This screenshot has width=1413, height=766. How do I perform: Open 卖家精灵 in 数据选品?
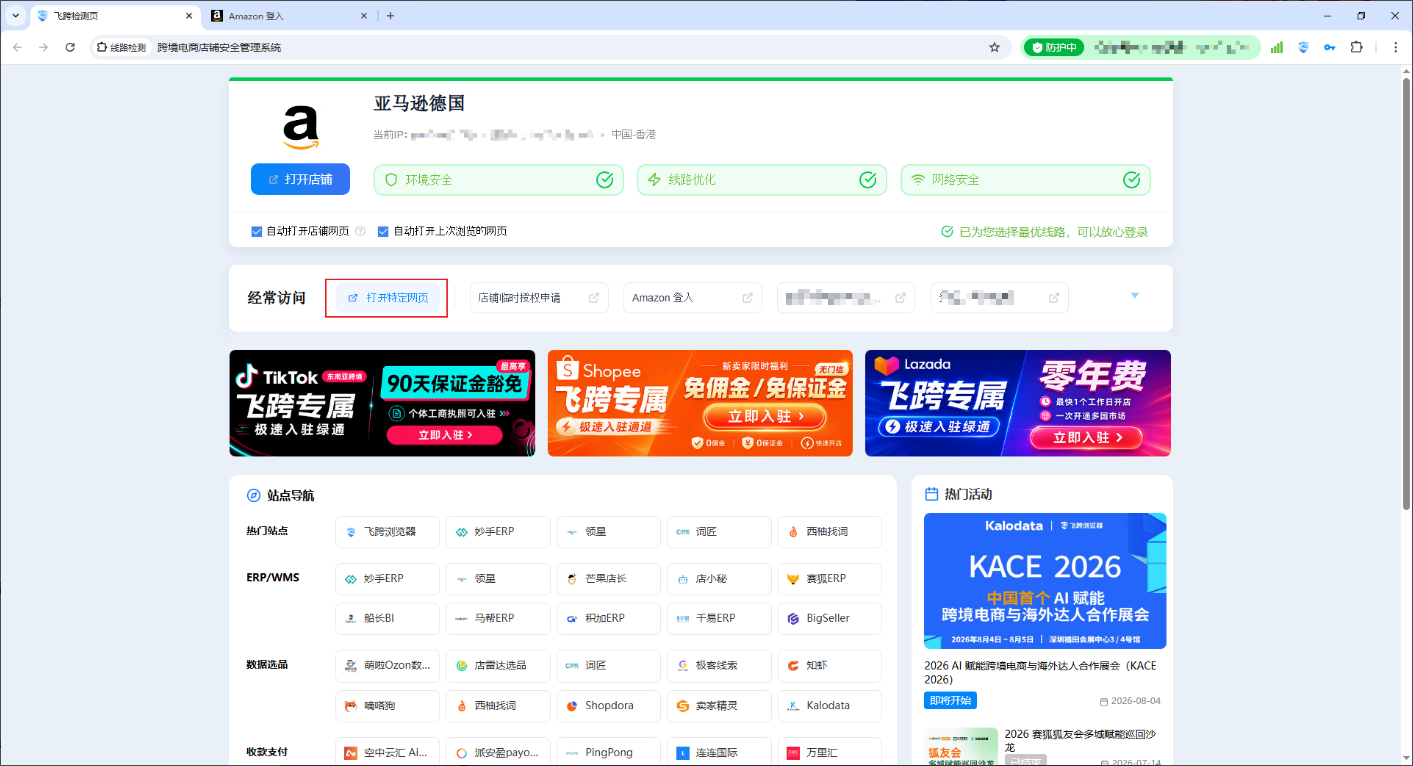click(719, 705)
